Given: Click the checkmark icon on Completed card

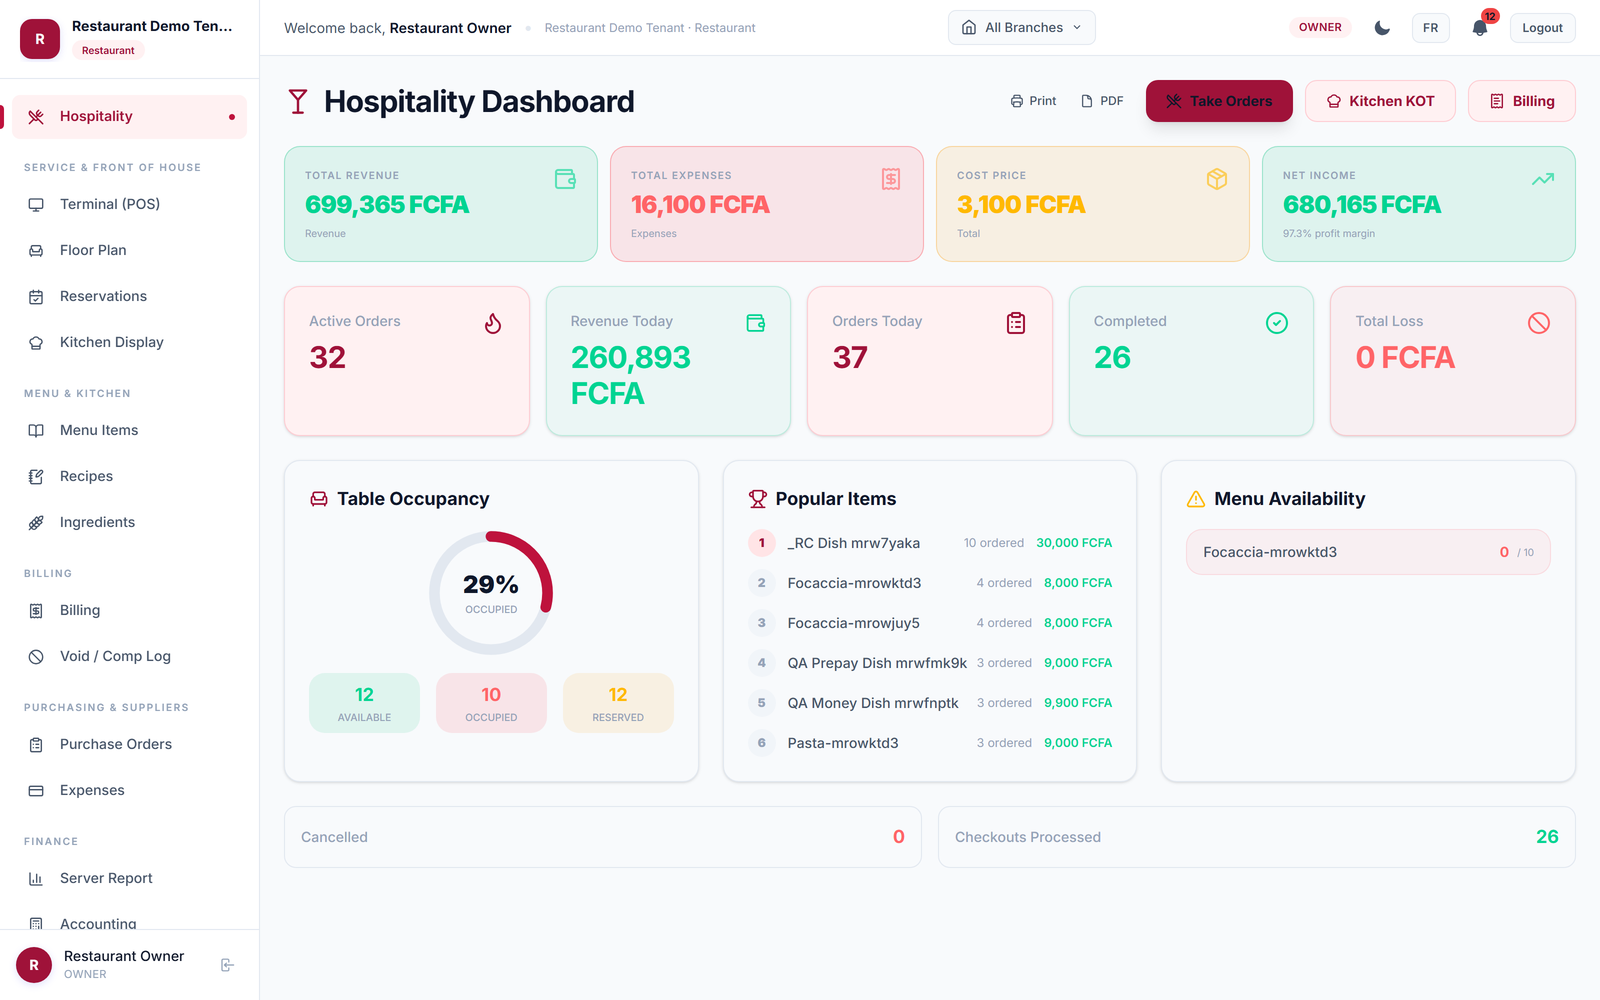Looking at the screenshot, I should pos(1277,323).
